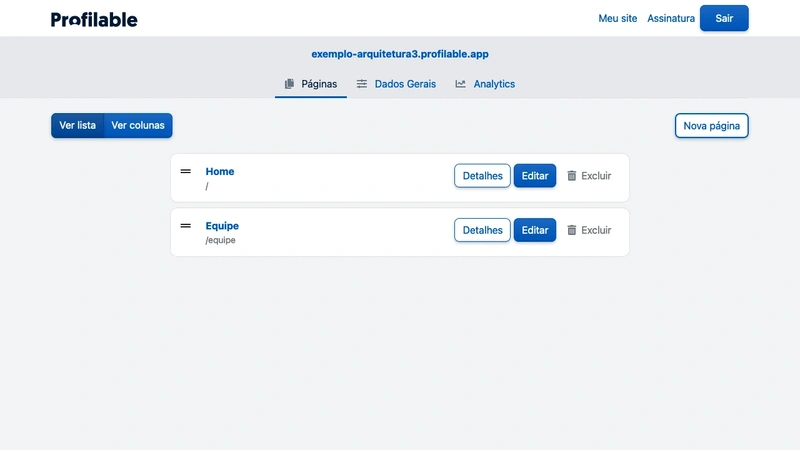Open the Meu site link
This screenshot has width=800, height=450.
[617, 18]
